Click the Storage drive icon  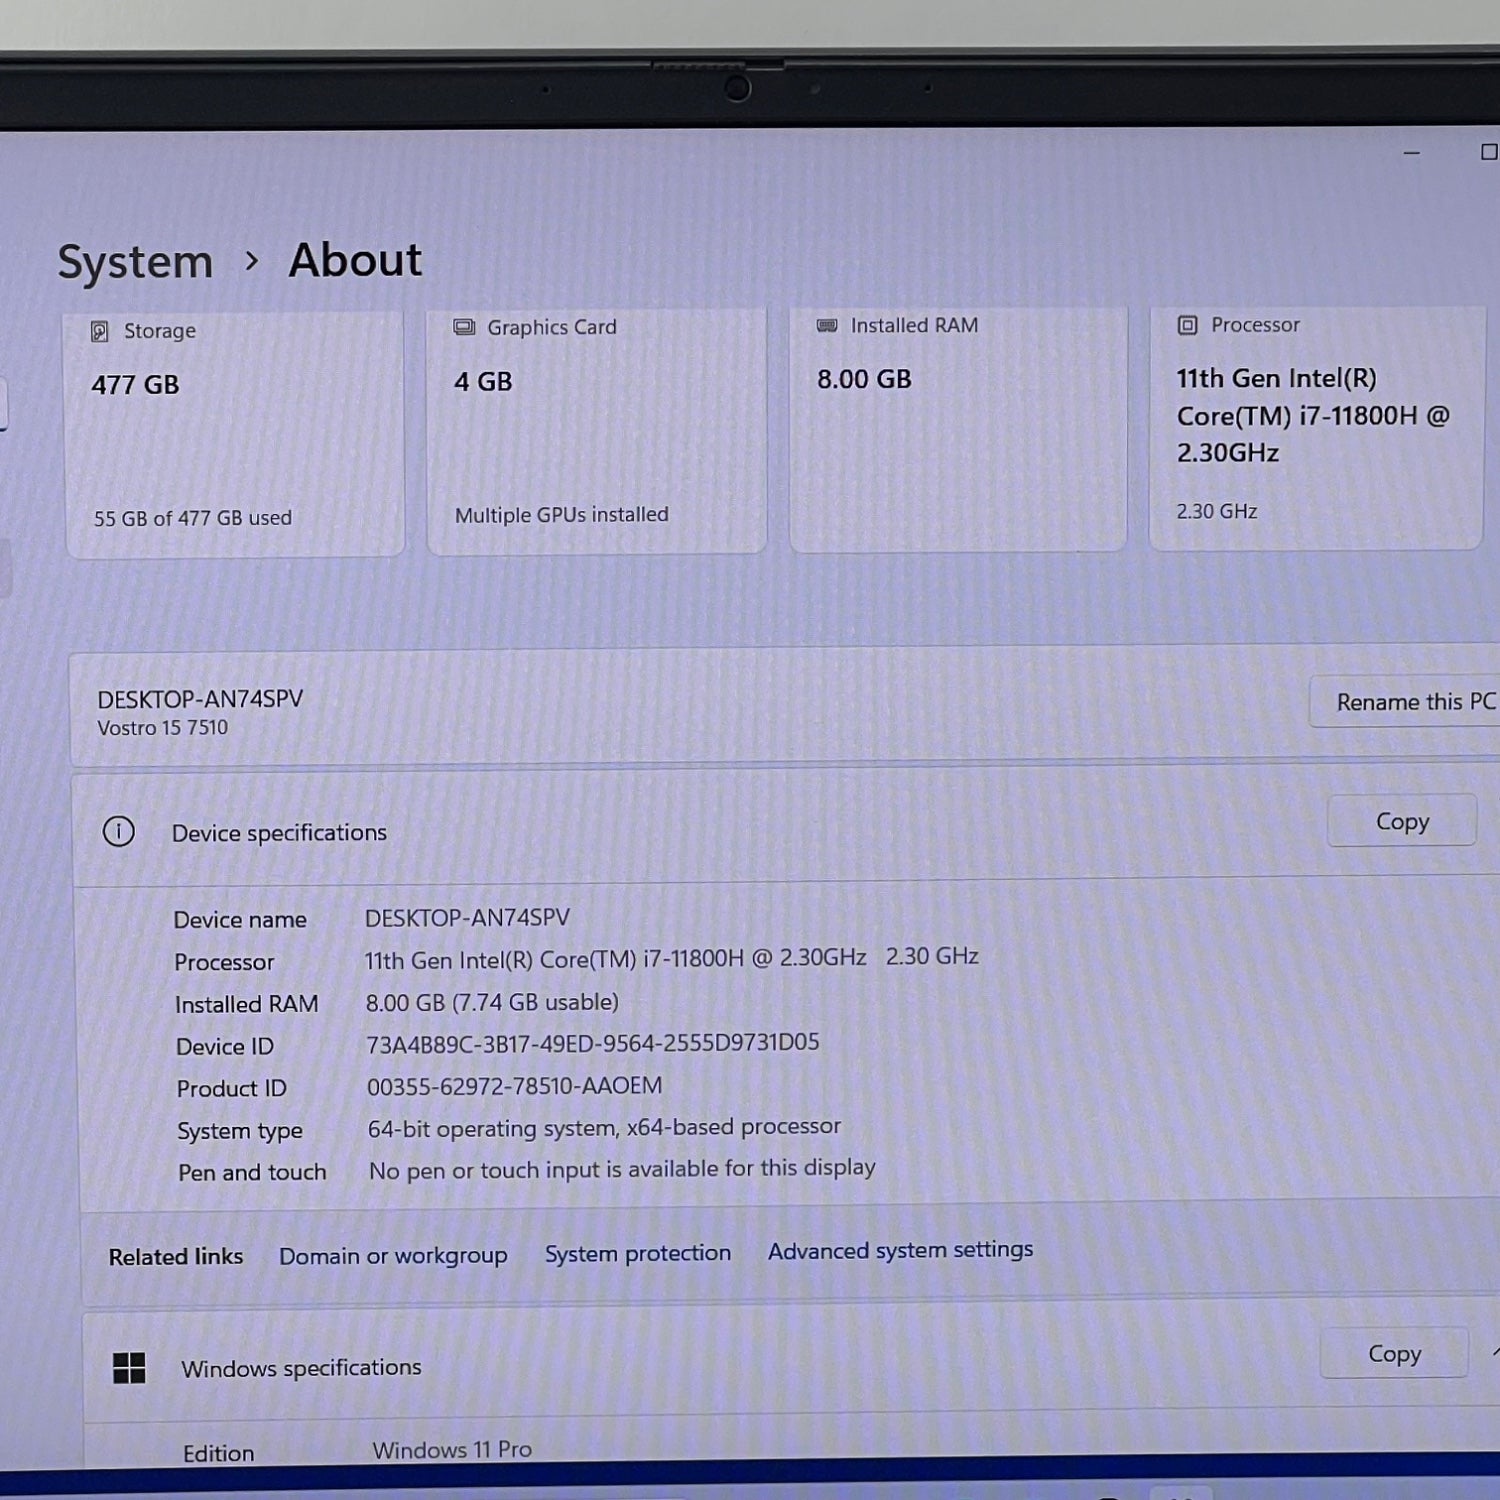[x=100, y=332]
